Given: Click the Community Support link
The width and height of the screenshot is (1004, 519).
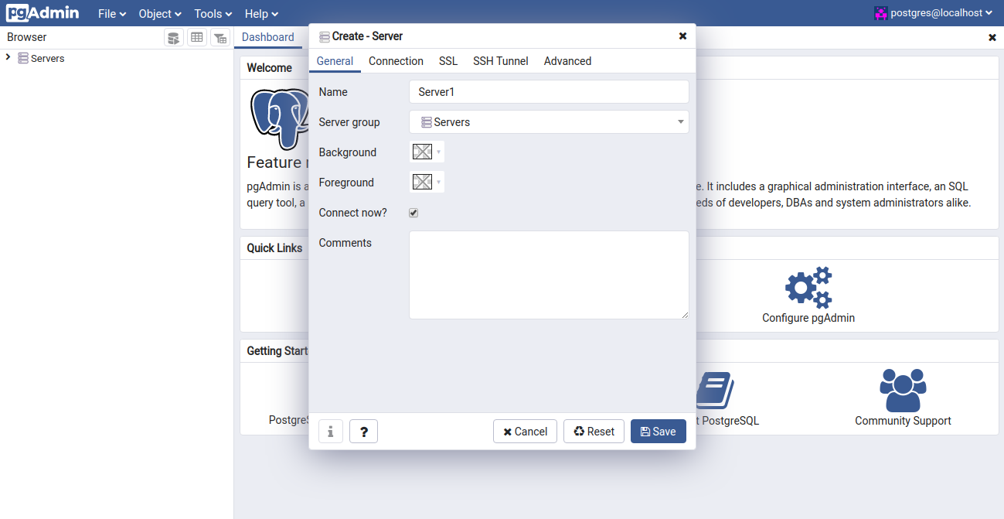Looking at the screenshot, I should pos(903,421).
